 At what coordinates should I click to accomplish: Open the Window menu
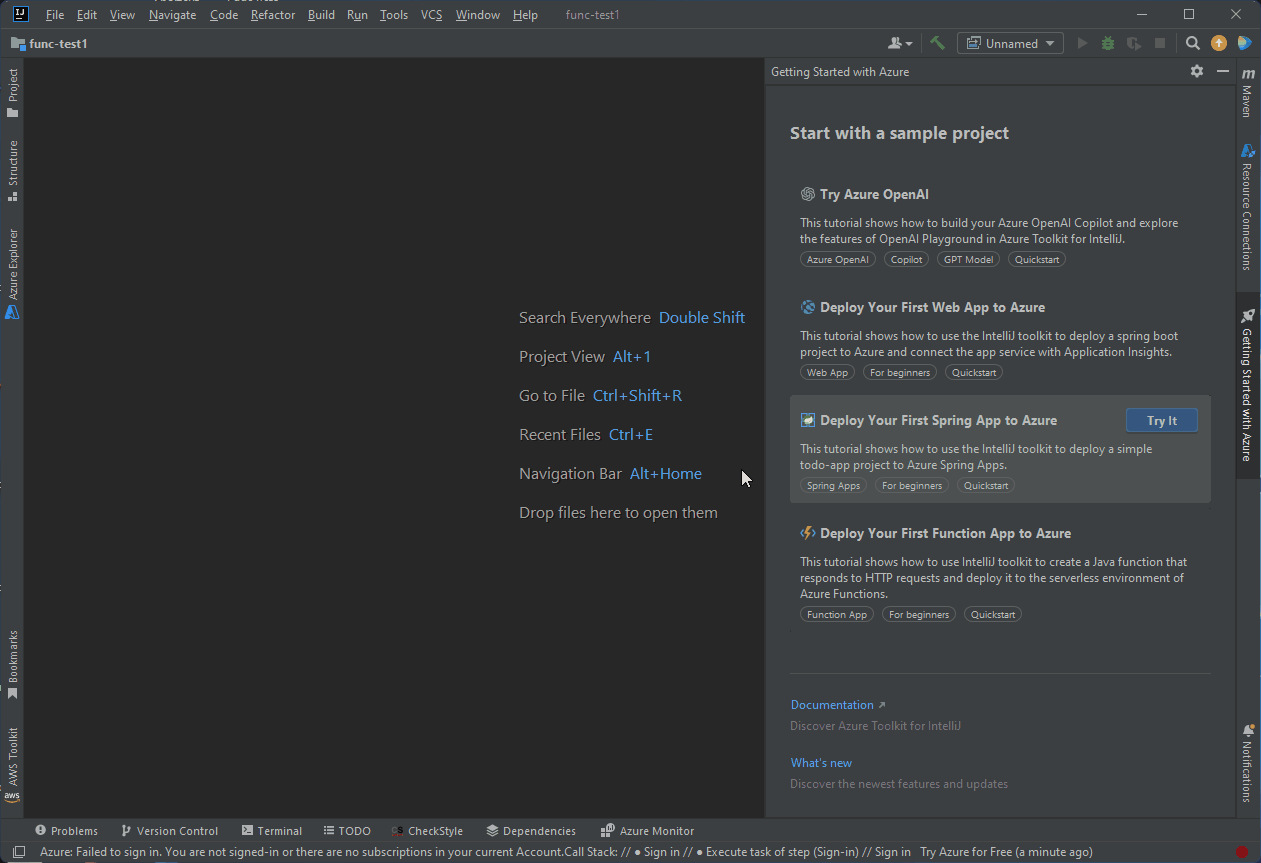(x=477, y=15)
